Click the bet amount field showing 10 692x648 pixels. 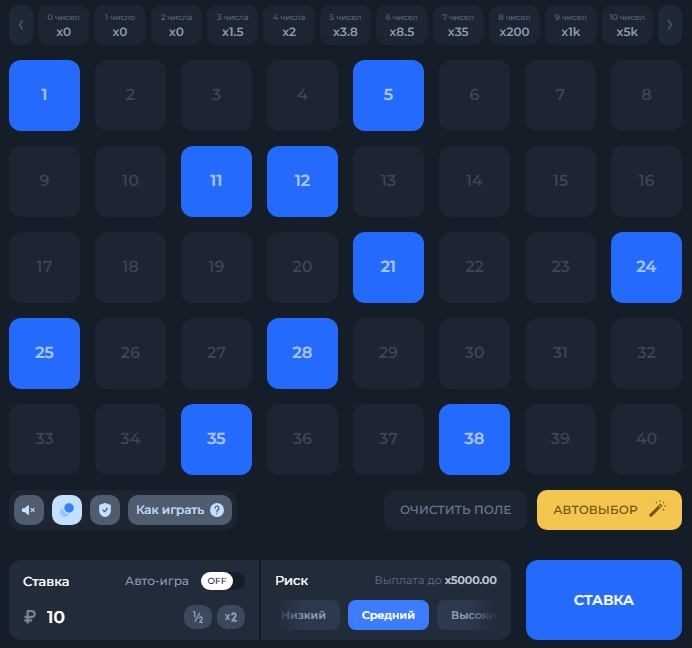tap(100, 617)
